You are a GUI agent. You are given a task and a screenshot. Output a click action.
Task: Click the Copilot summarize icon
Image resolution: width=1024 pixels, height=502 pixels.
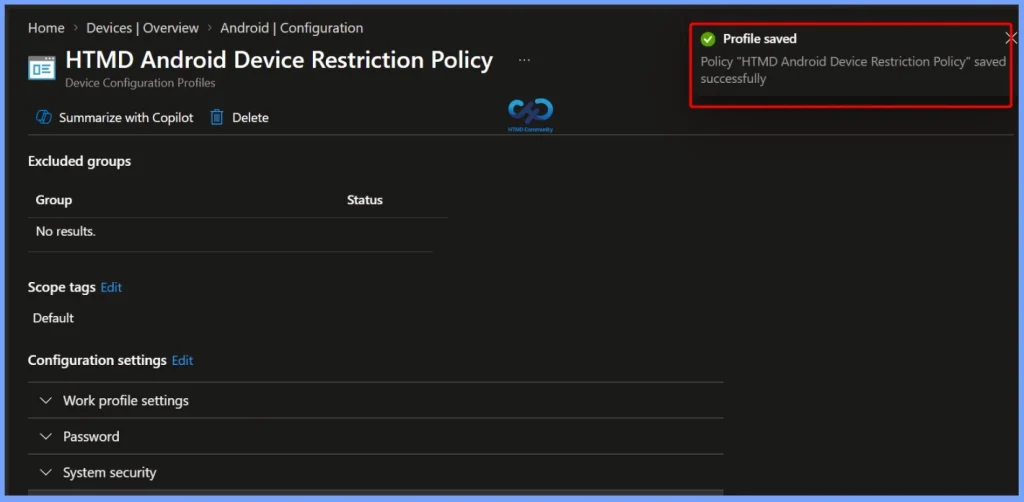tap(44, 118)
